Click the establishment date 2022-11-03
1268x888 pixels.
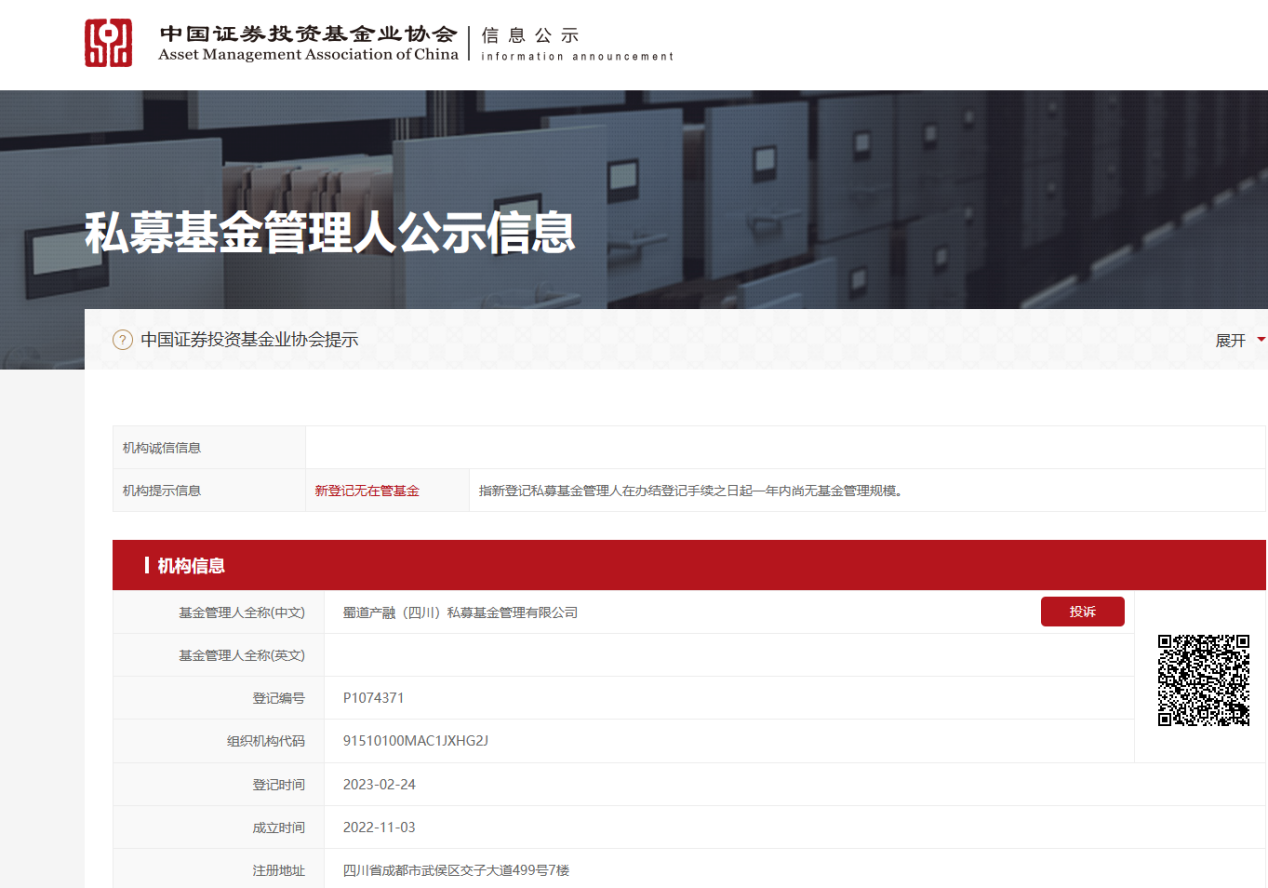(x=379, y=828)
